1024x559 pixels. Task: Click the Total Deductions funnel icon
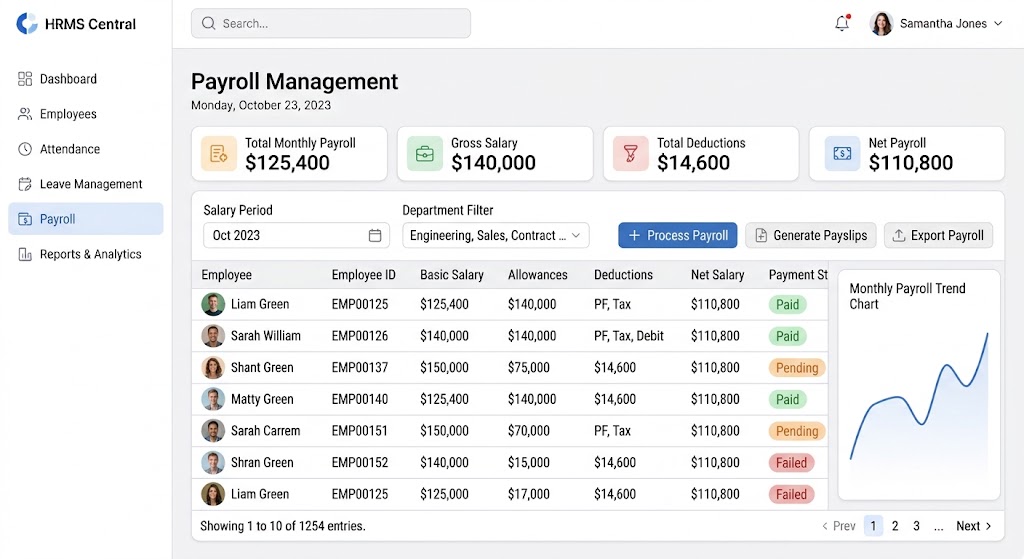tap(630, 153)
